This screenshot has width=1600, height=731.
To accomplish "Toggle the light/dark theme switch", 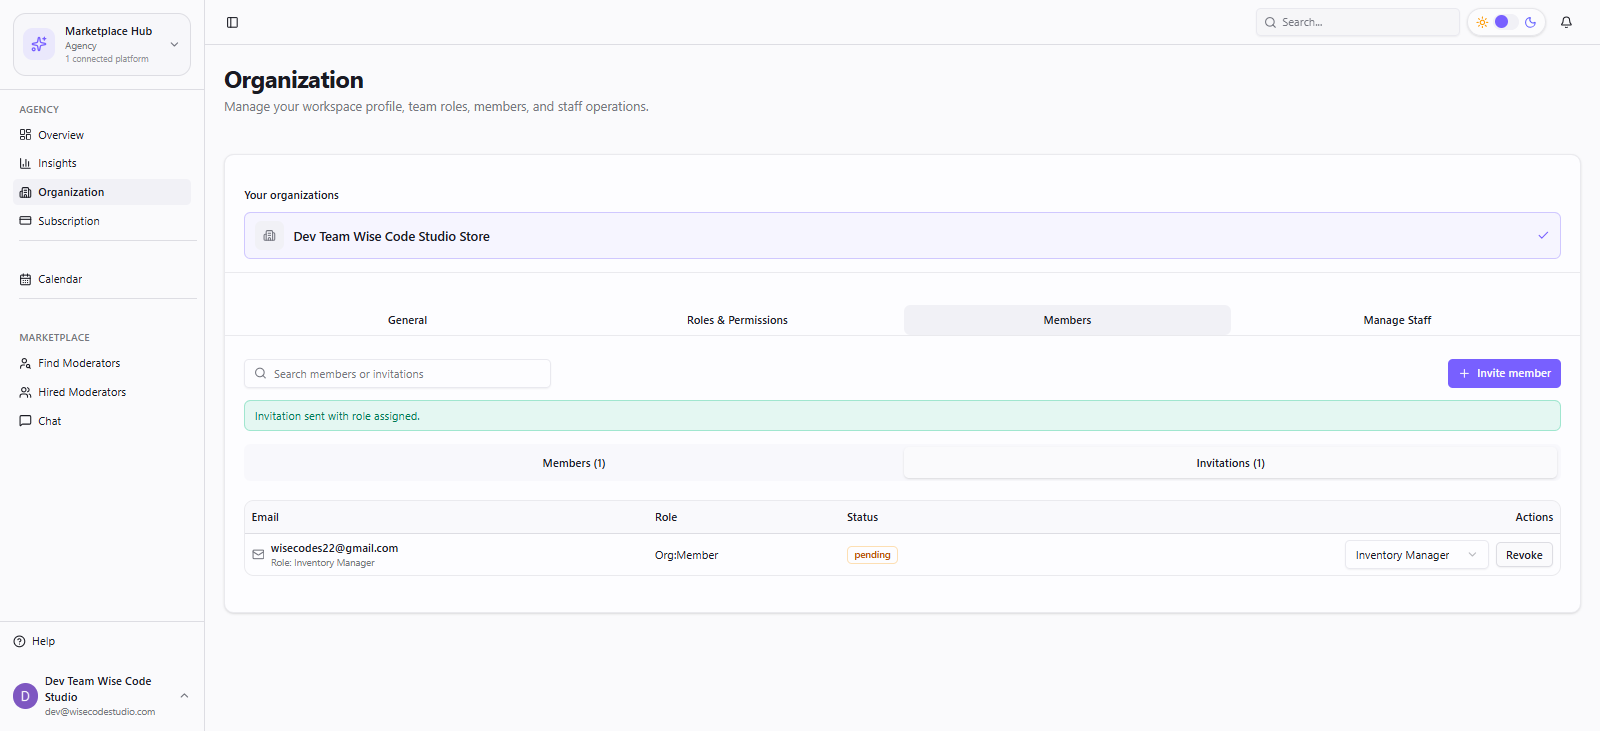I will click(x=1506, y=22).
